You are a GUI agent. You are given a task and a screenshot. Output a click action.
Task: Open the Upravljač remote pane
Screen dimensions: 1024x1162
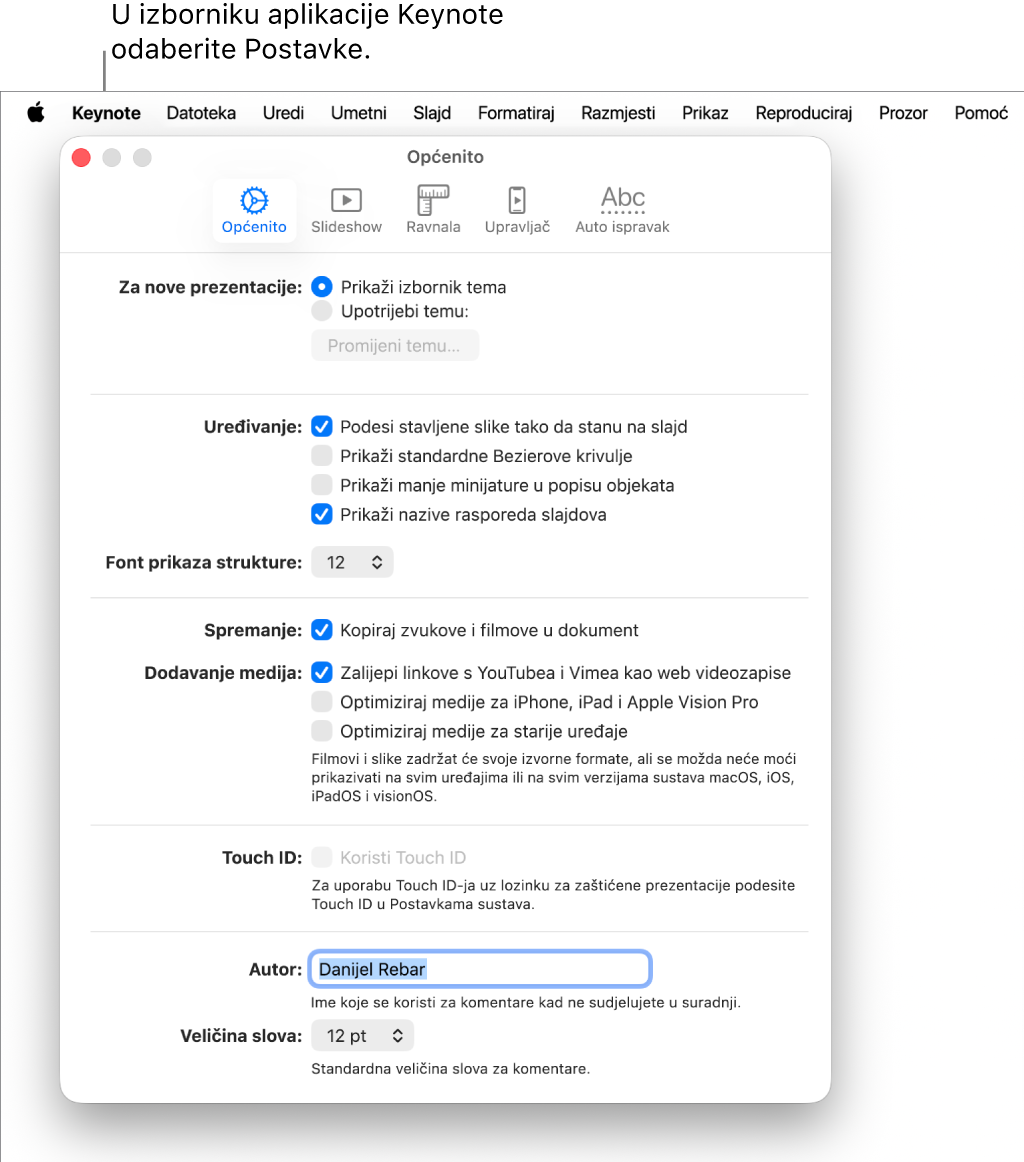pyautogui.click(x=517, y=210)
